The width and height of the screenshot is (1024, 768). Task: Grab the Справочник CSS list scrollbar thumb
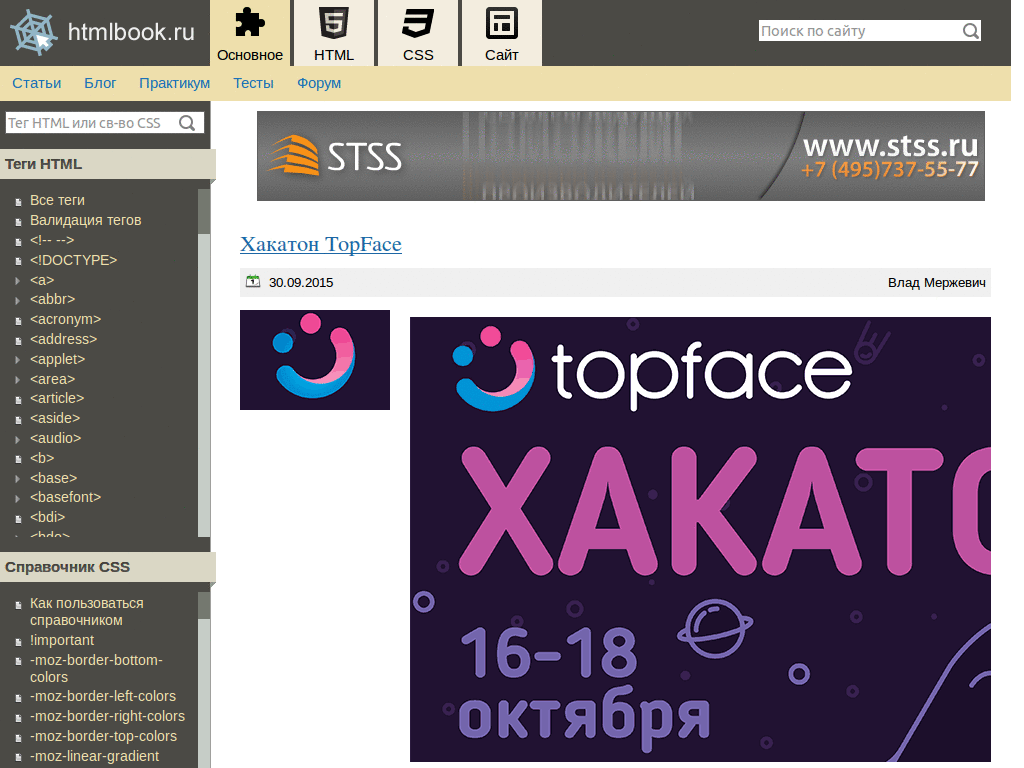(204, 605)
